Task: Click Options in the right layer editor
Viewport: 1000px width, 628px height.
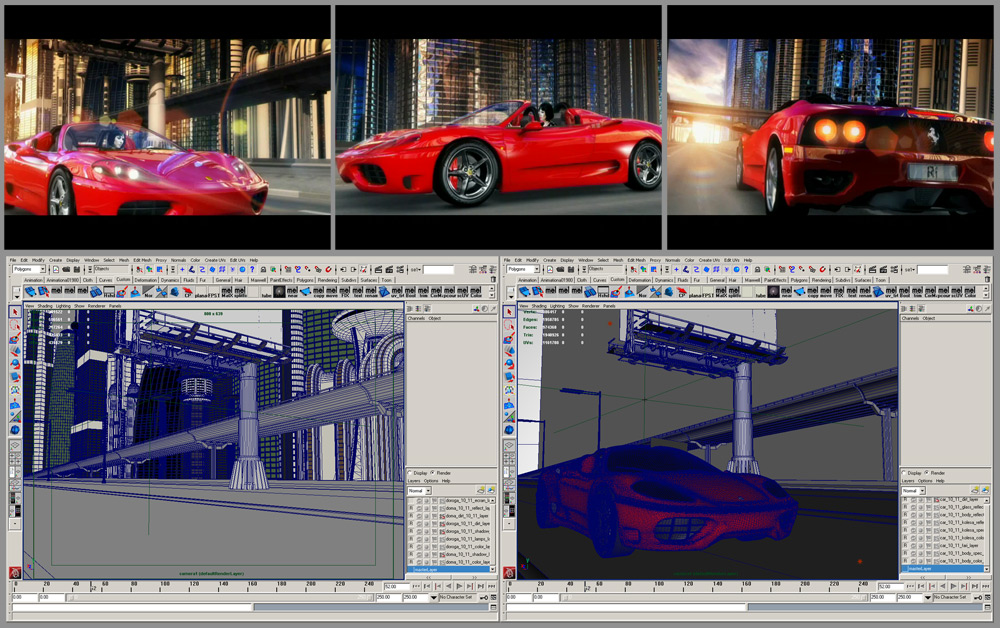Action: [x=924, y=481]
